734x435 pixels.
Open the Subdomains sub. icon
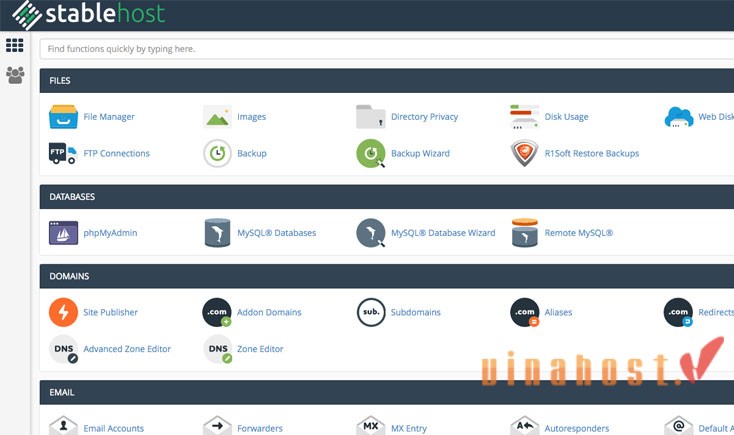pyautogui.click(x=371, y=312)
